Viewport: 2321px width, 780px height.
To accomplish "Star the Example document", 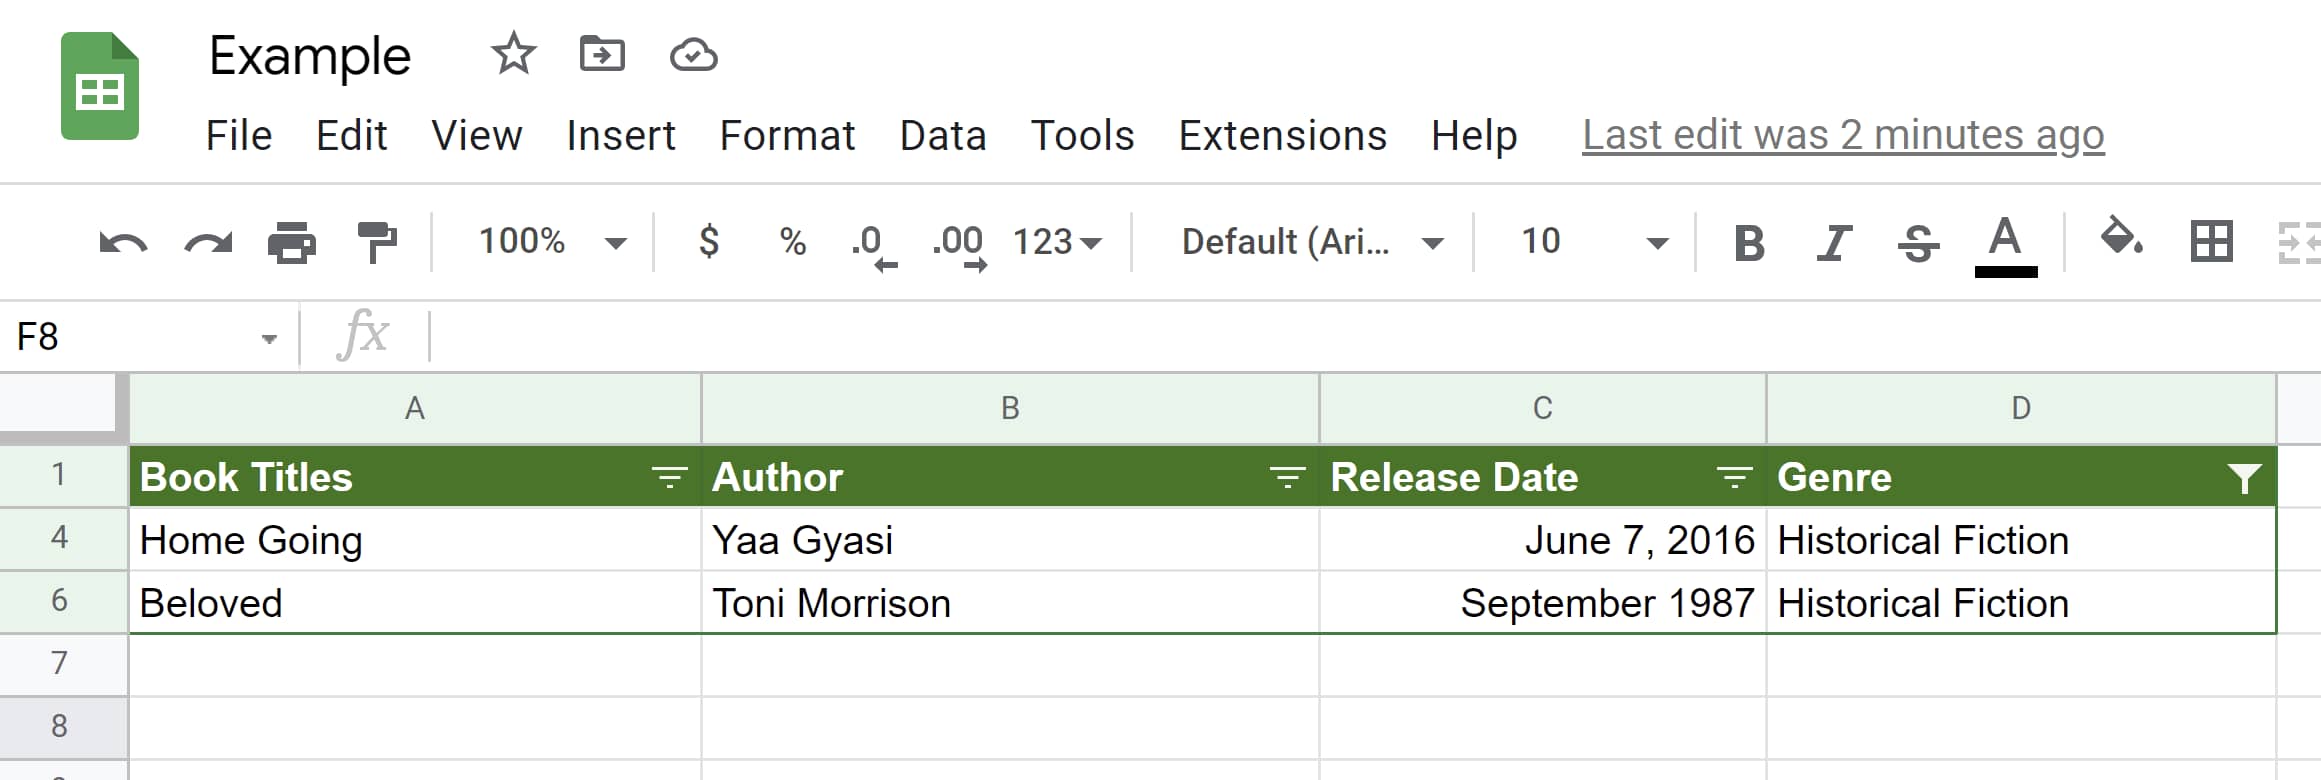I will tap(514, 54).
